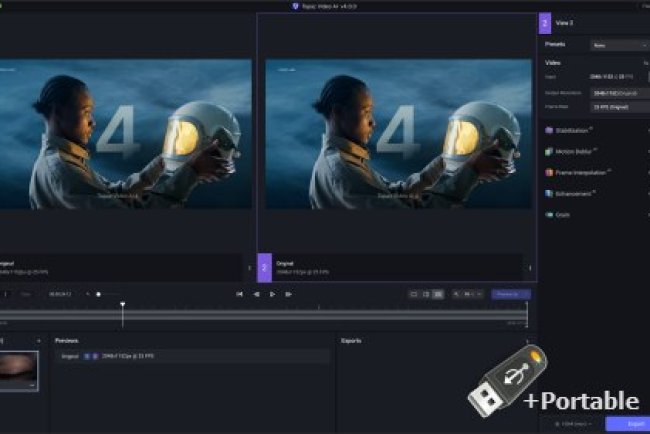The width and height of the screenshot is (650, 434).
Task: Click the Enhancement filter icon
Action: (x=549, y=194)
